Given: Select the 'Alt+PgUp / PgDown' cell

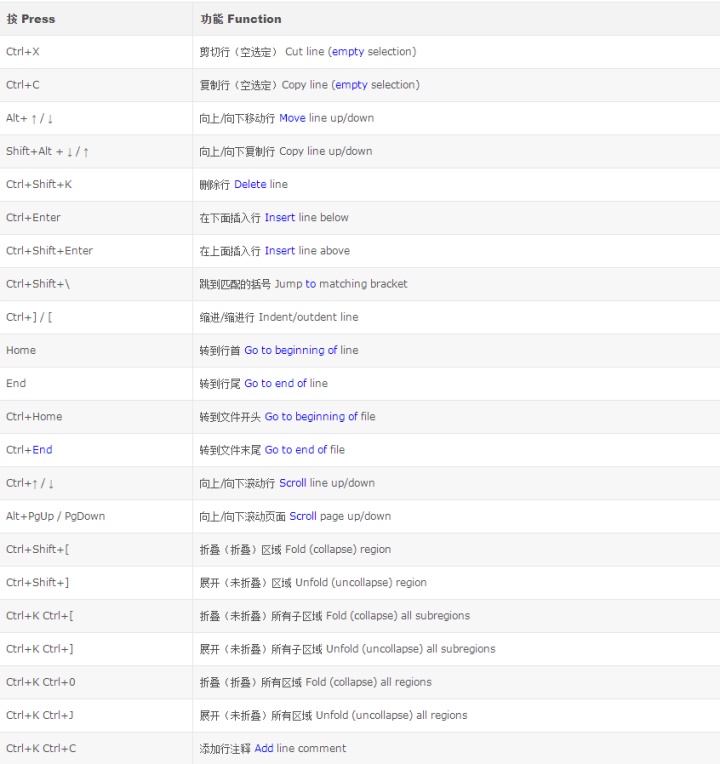Looking at the screenshot, I should click(x=96, y=516).
